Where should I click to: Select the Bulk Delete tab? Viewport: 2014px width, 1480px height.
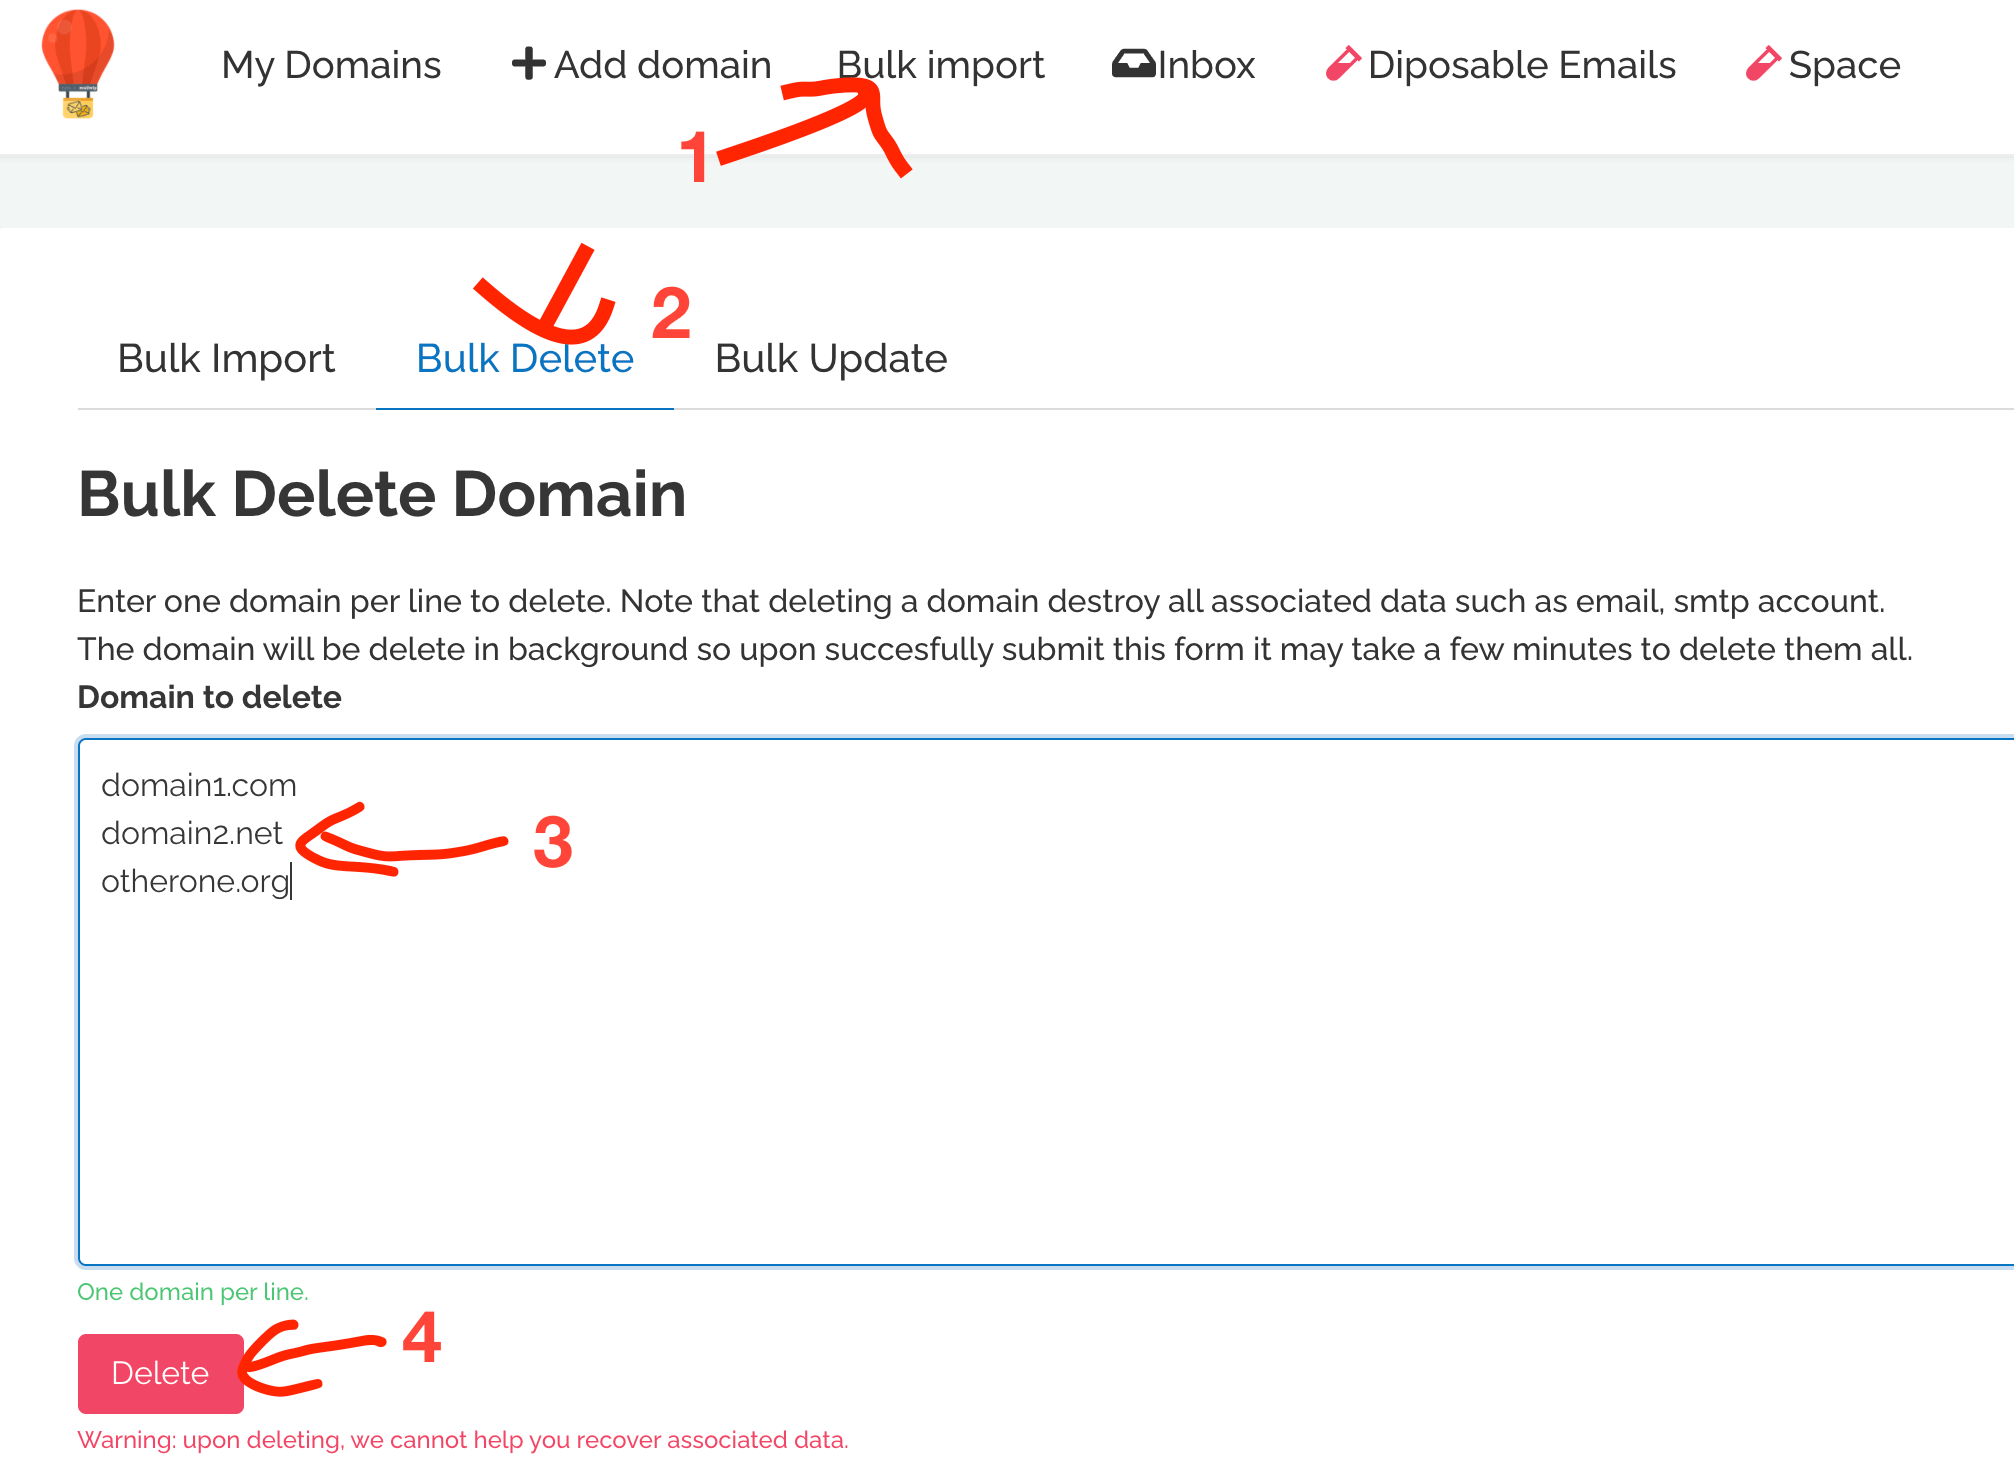pos(524,358)
